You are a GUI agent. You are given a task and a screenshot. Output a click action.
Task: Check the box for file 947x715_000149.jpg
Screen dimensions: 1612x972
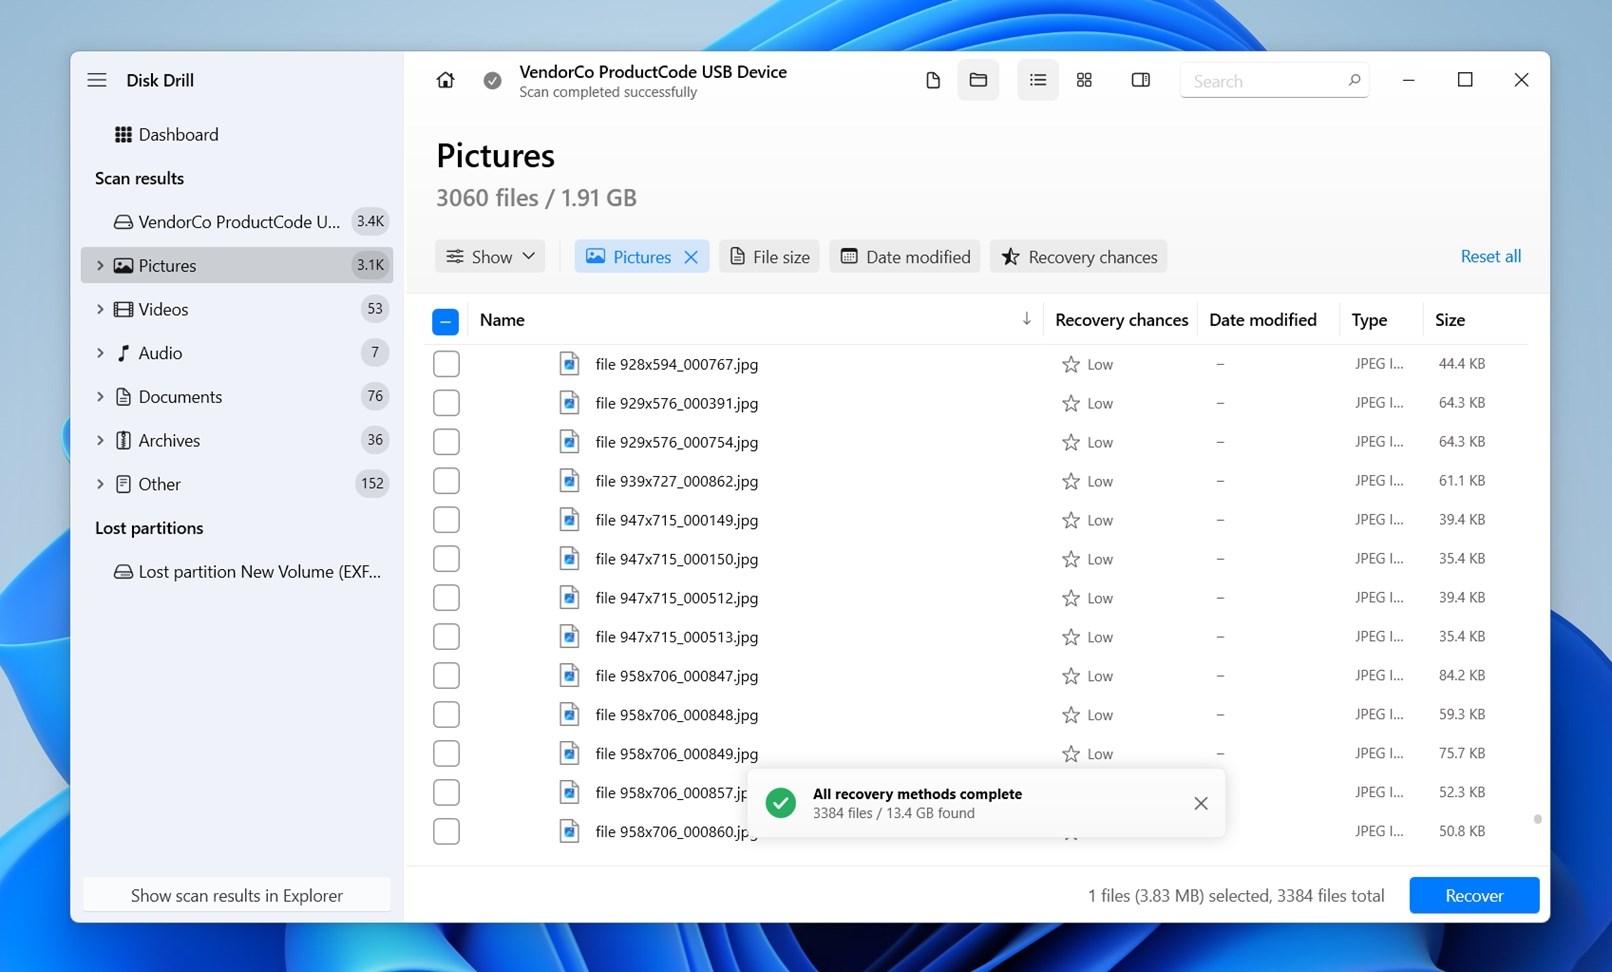(446, 520)
